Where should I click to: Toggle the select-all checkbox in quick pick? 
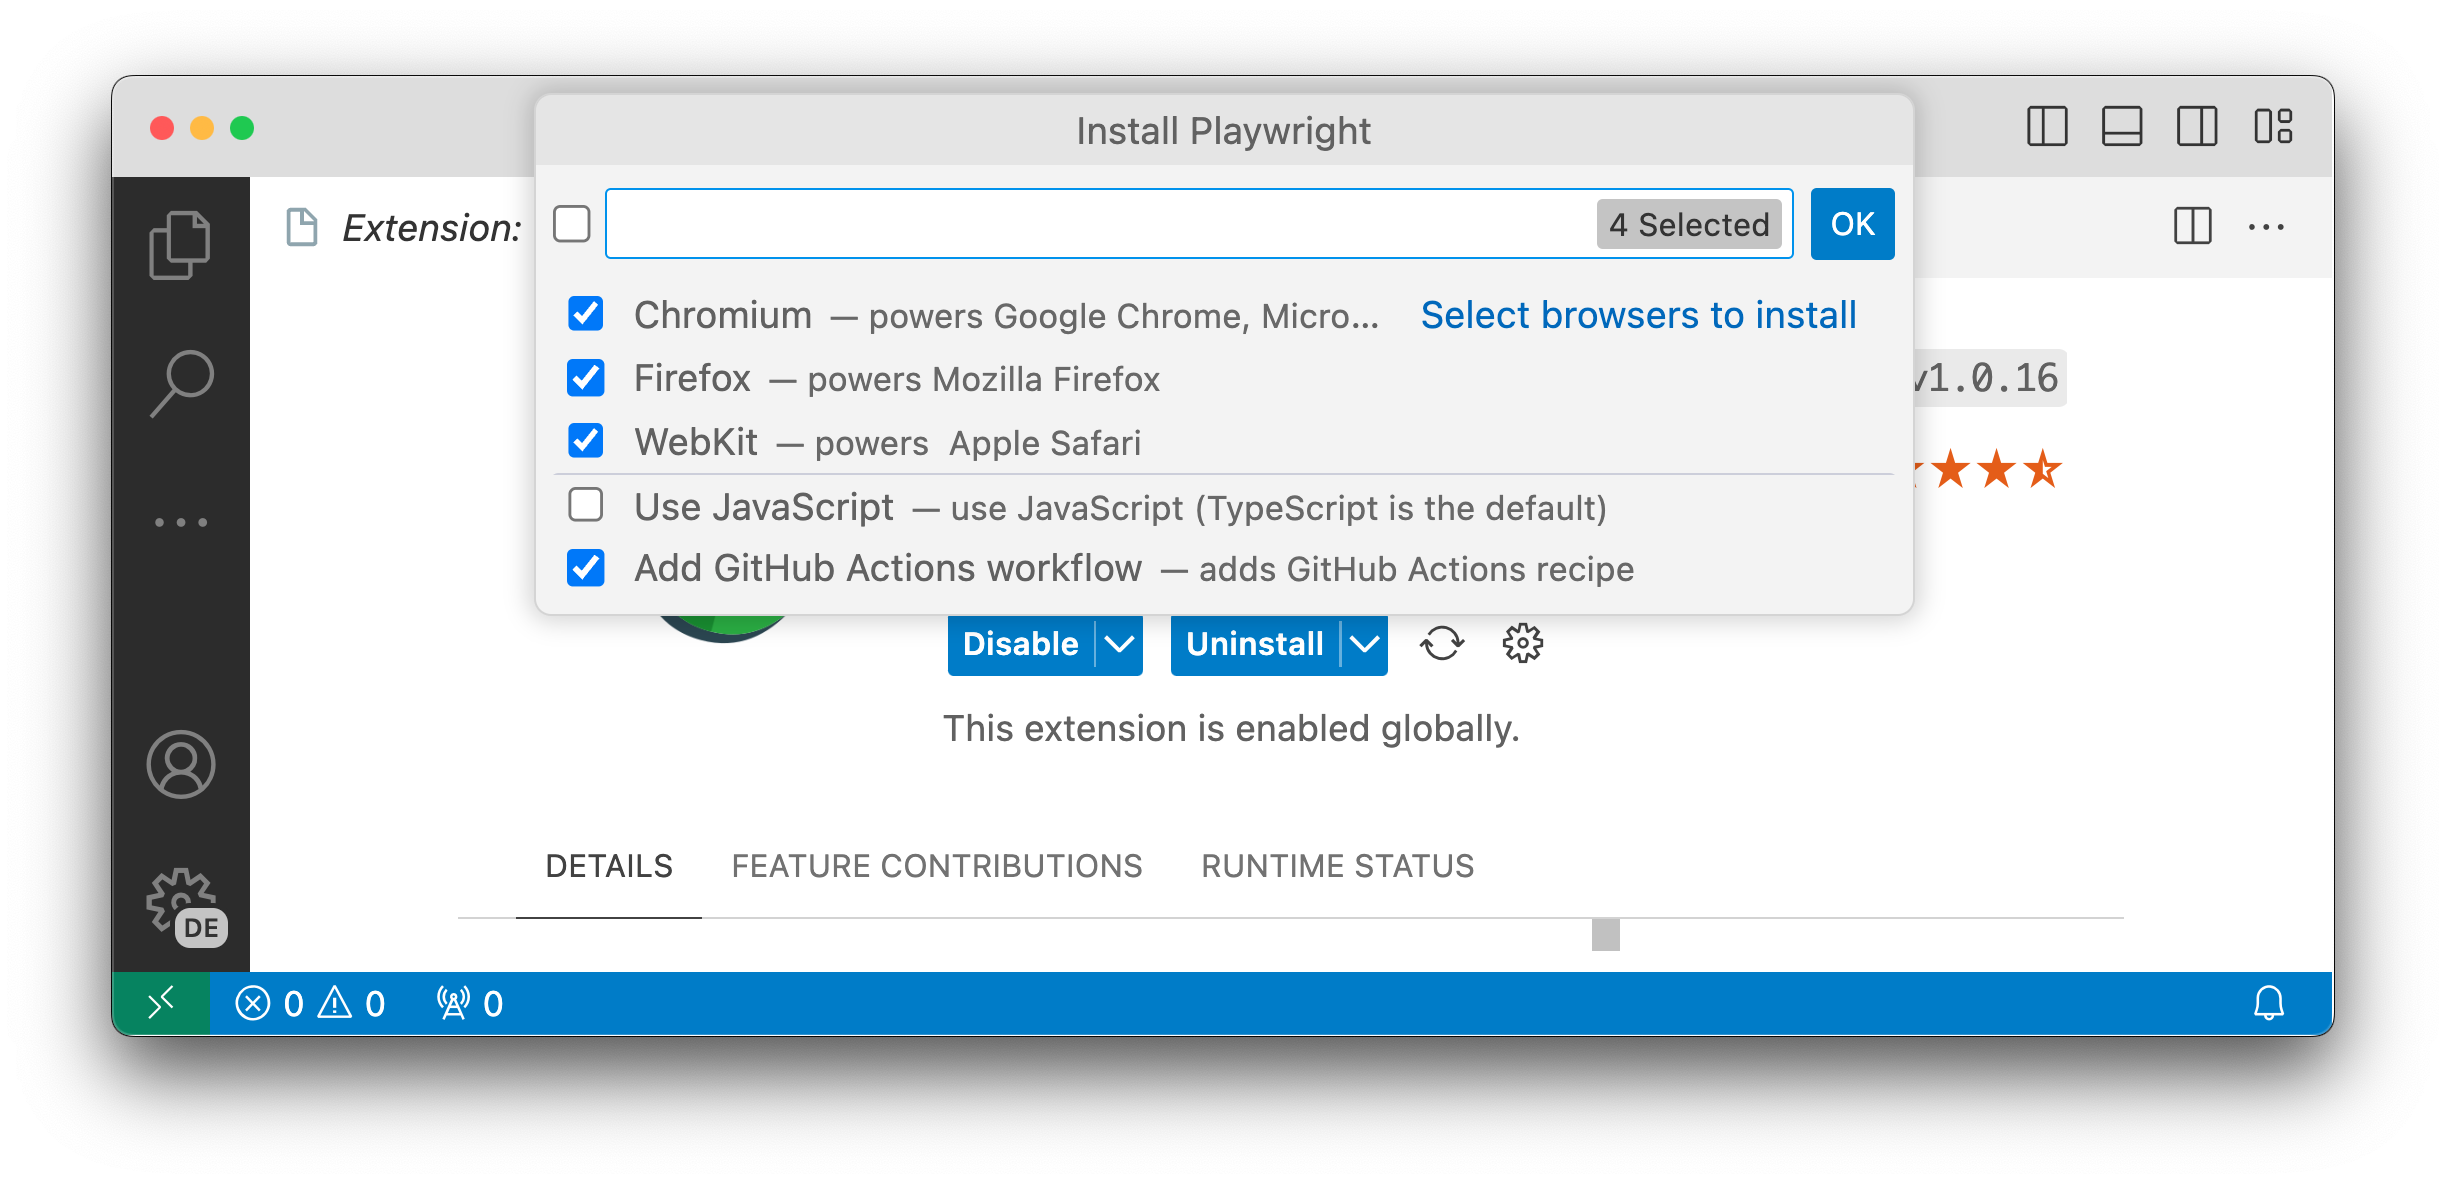pyautogui.click(x=572, y=224)
